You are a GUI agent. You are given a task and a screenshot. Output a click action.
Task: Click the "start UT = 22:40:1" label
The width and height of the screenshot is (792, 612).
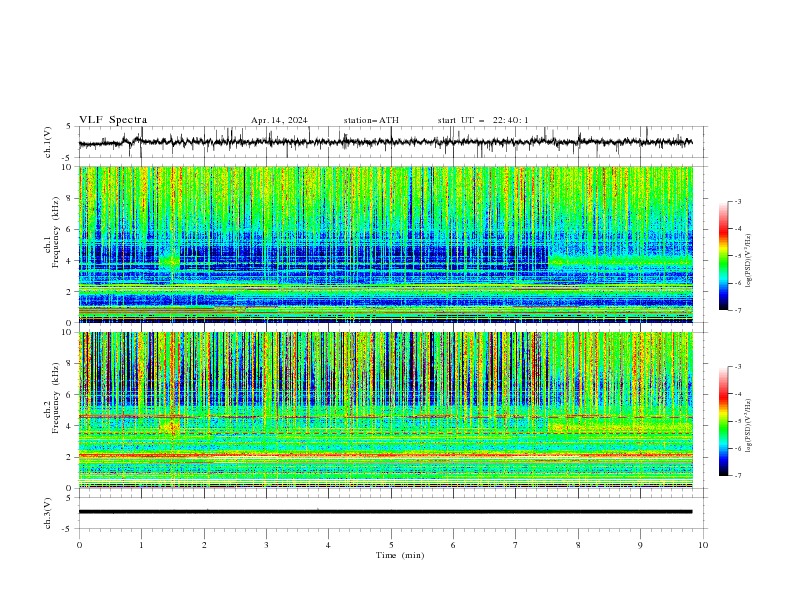pos(483,120)
